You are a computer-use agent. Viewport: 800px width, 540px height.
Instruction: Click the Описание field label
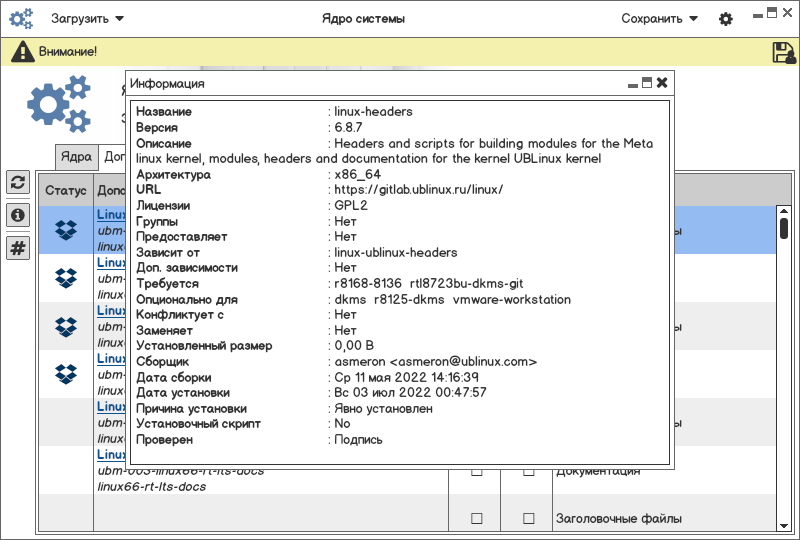[164, 143]
